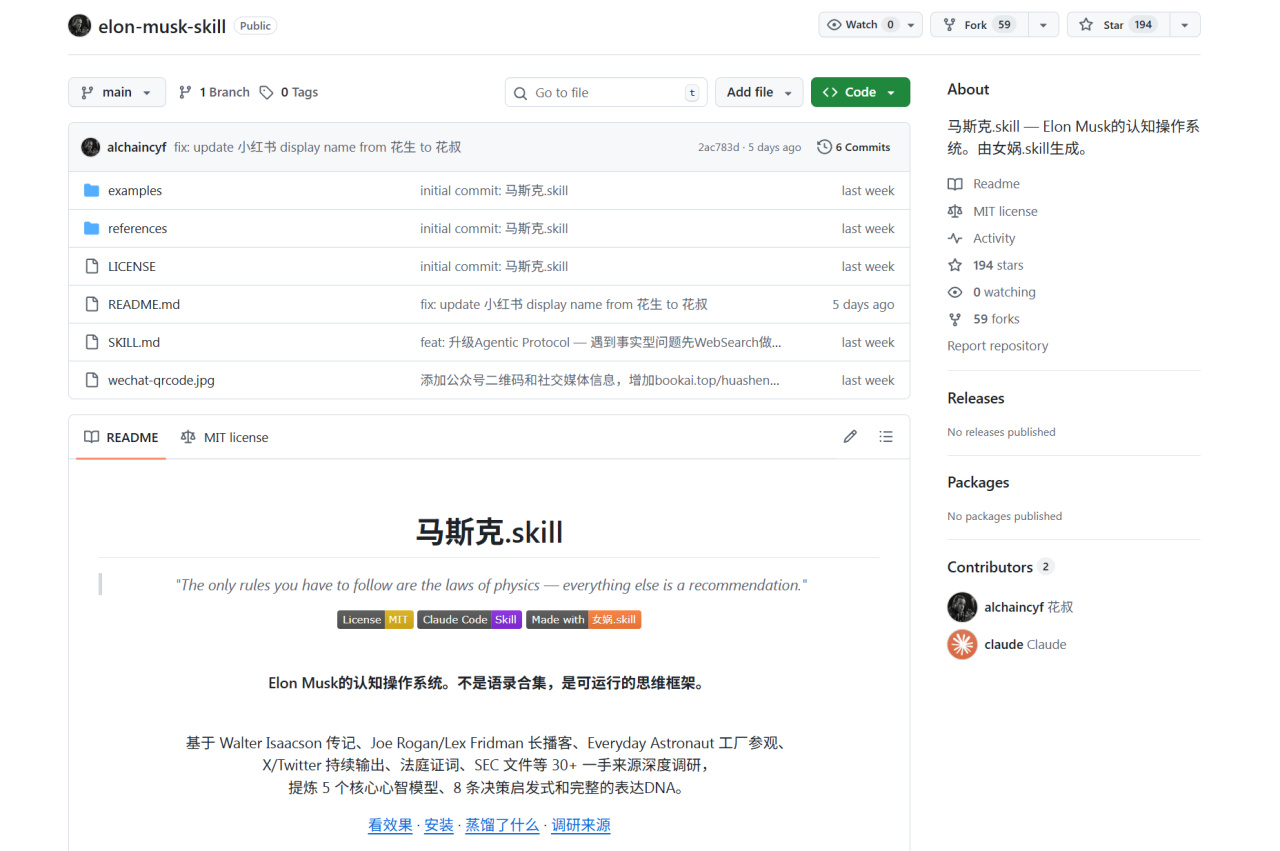Open the LICENSE file name
Screen dimensions: 1280x851
132,267
